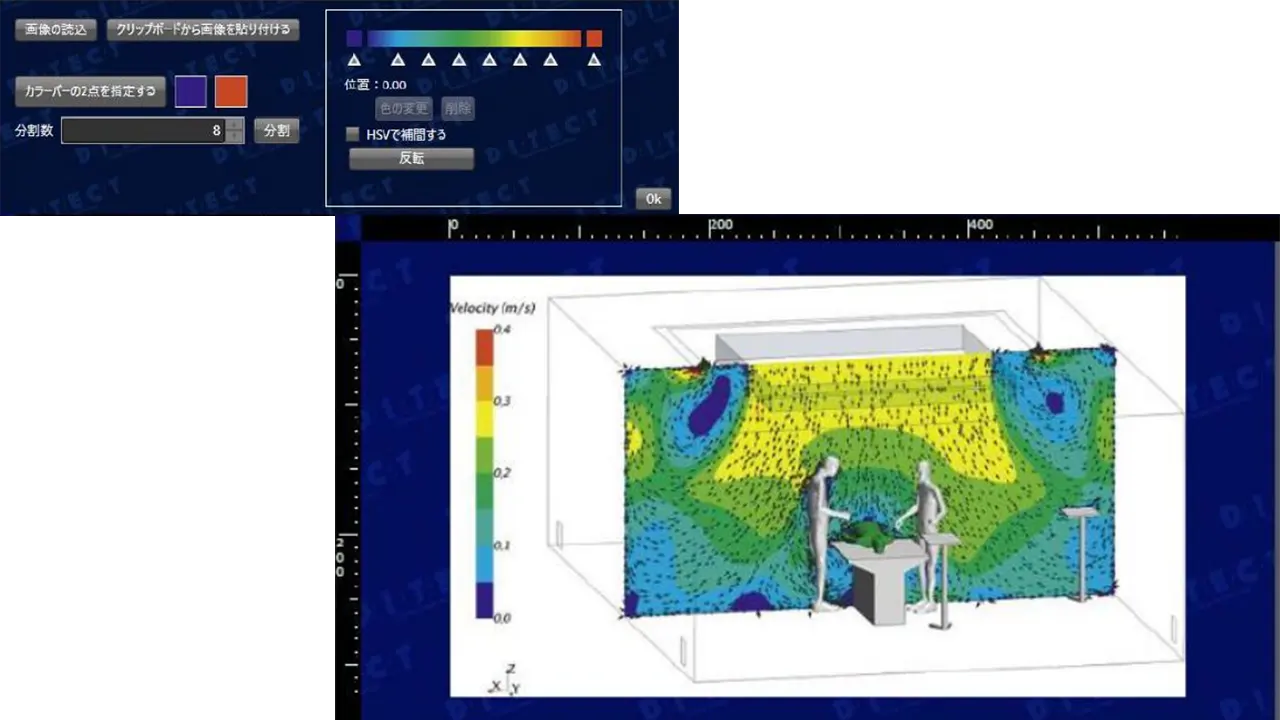Click カラーバーの2点を指定する button

point(90,92)
